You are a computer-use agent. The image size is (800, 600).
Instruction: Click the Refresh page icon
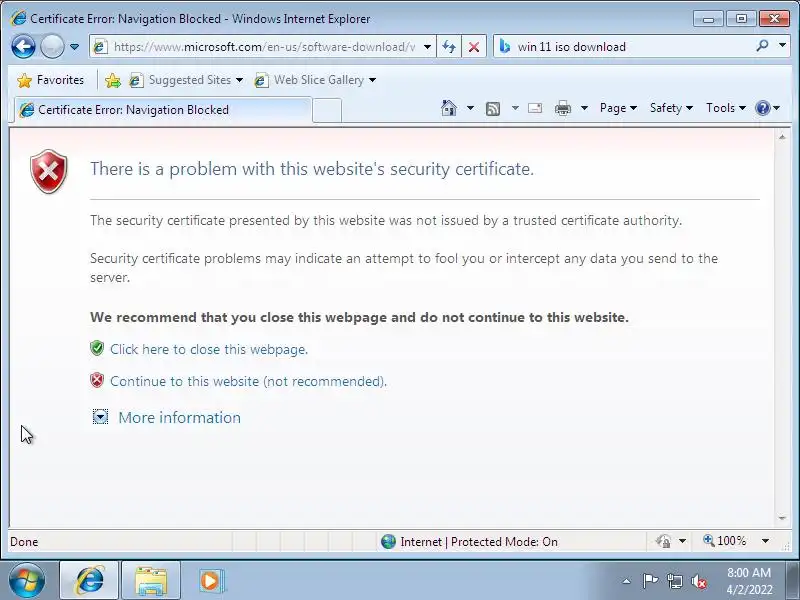449,47
